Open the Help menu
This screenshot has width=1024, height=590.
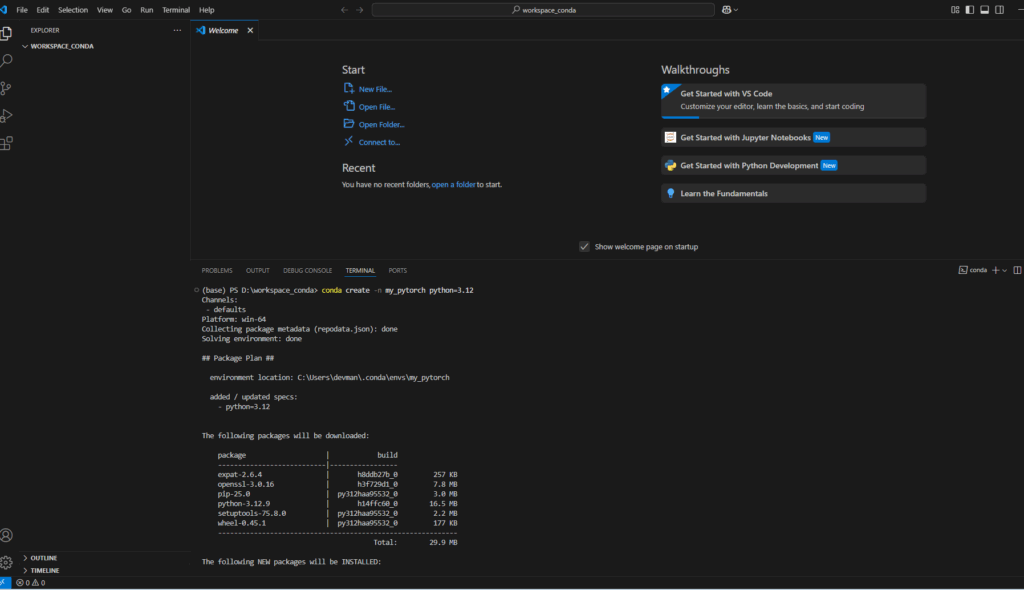206,10
